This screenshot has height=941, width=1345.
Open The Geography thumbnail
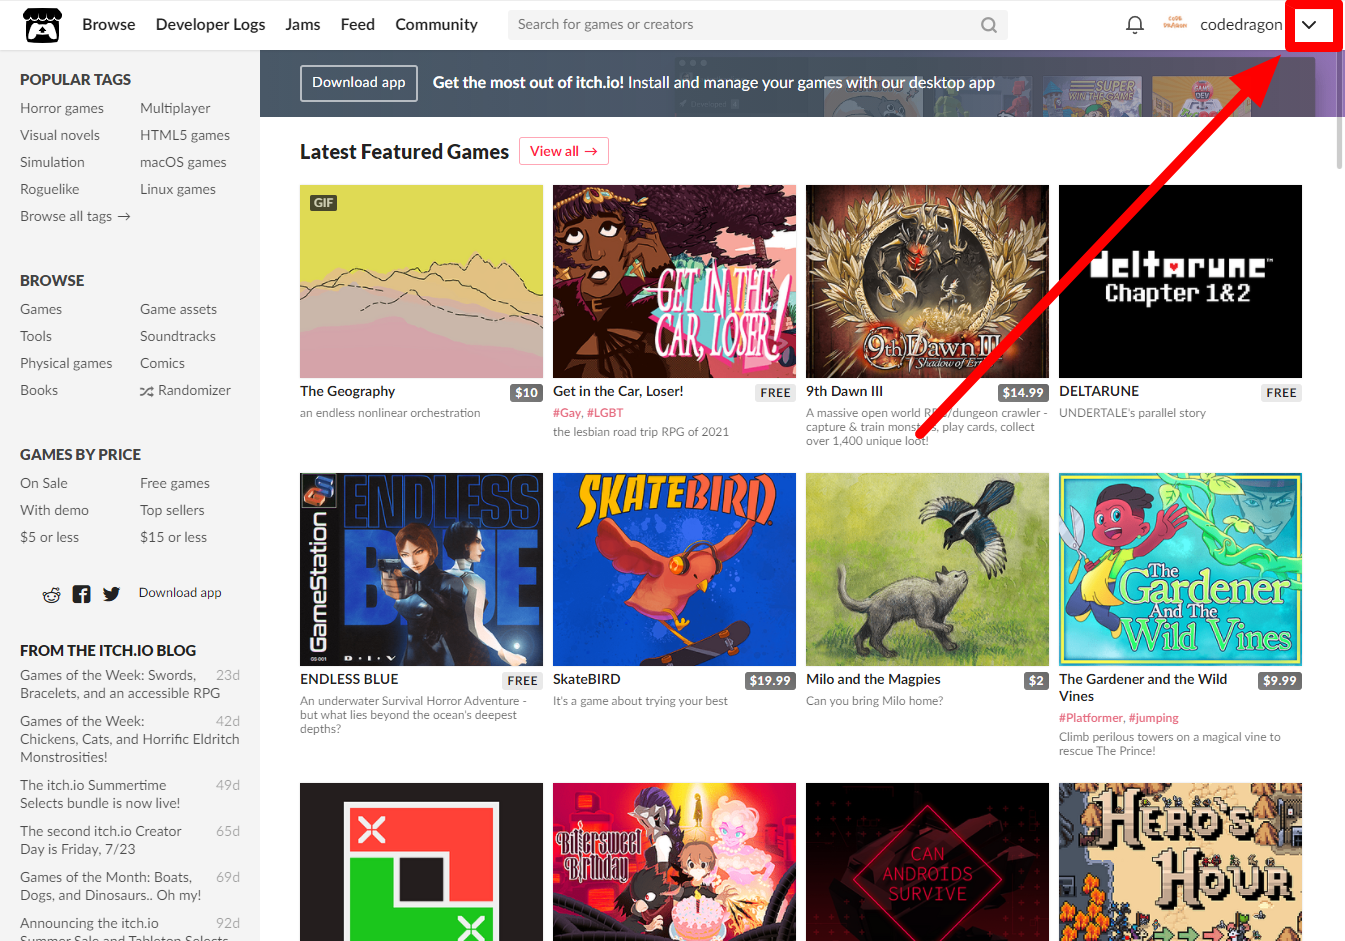click(421, 281)
